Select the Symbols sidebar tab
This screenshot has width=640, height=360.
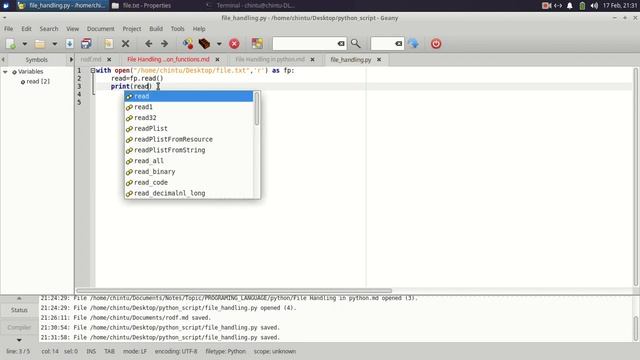click(37, 60)
